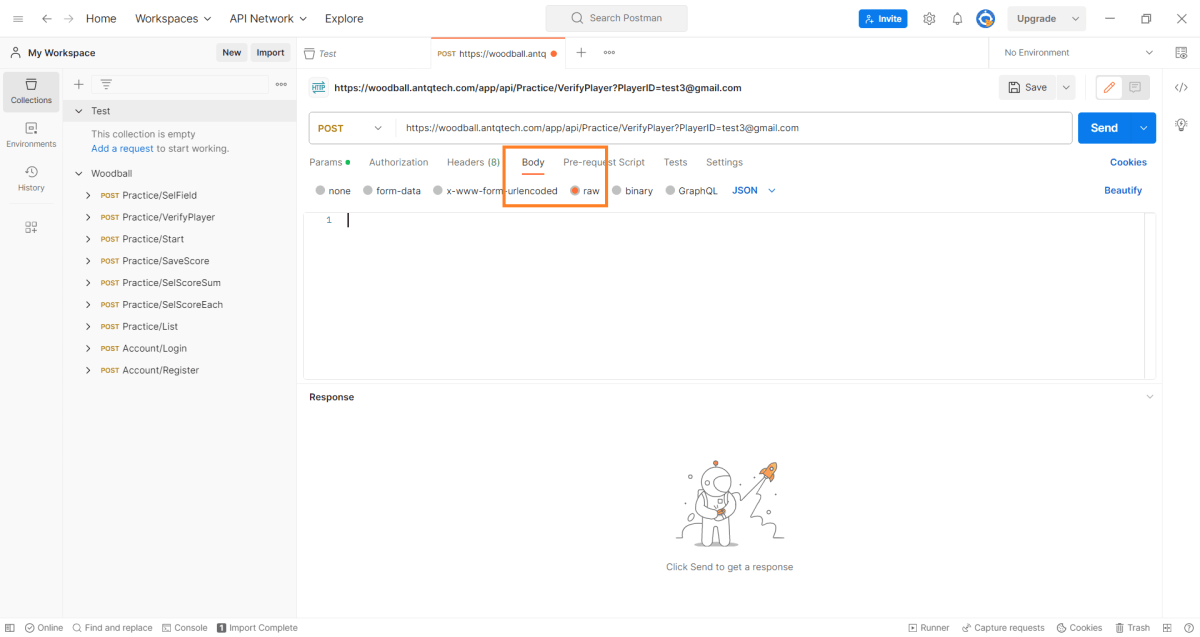The image size is (1200, 637).
Task: Switch to the Pre-request Script tab
Action: click(x=604, y=162)
